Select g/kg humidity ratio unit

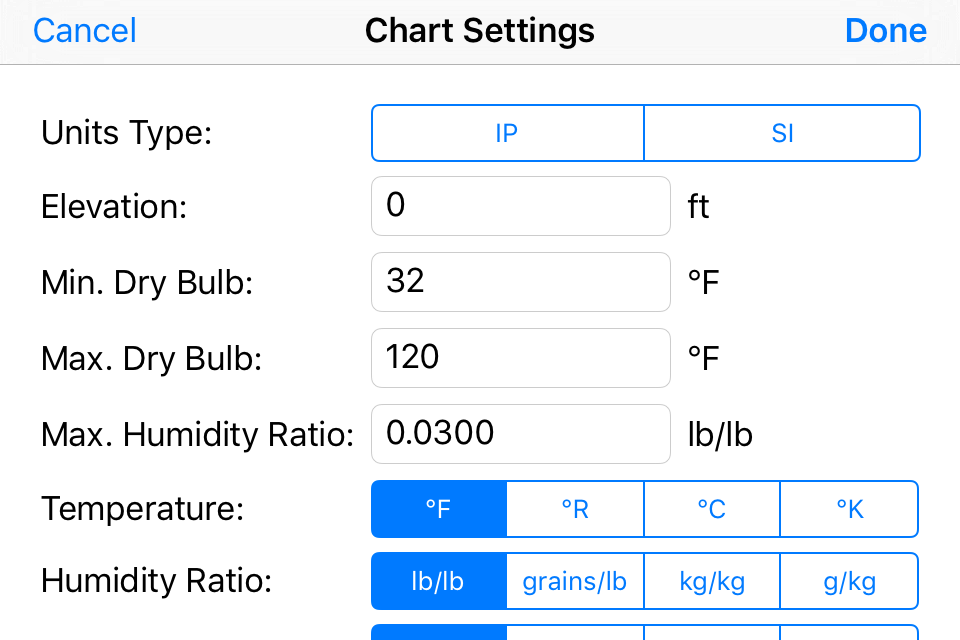click(849, 581)
